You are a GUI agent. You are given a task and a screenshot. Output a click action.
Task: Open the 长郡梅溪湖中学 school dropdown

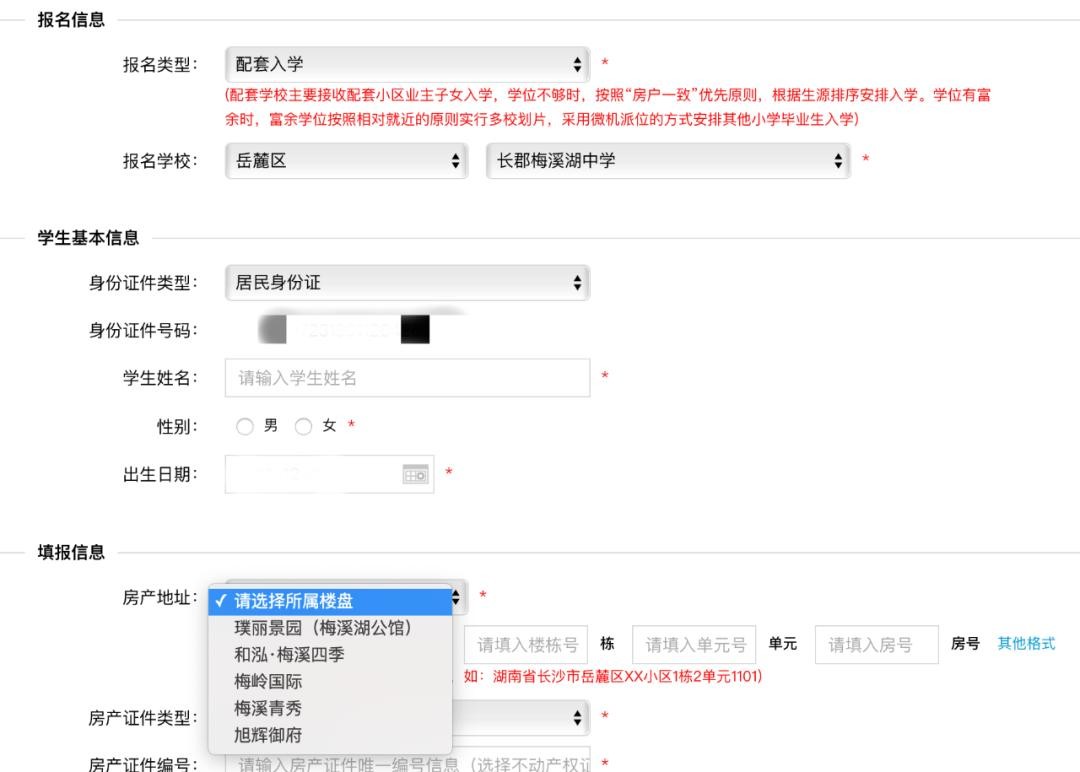[667, 160]
